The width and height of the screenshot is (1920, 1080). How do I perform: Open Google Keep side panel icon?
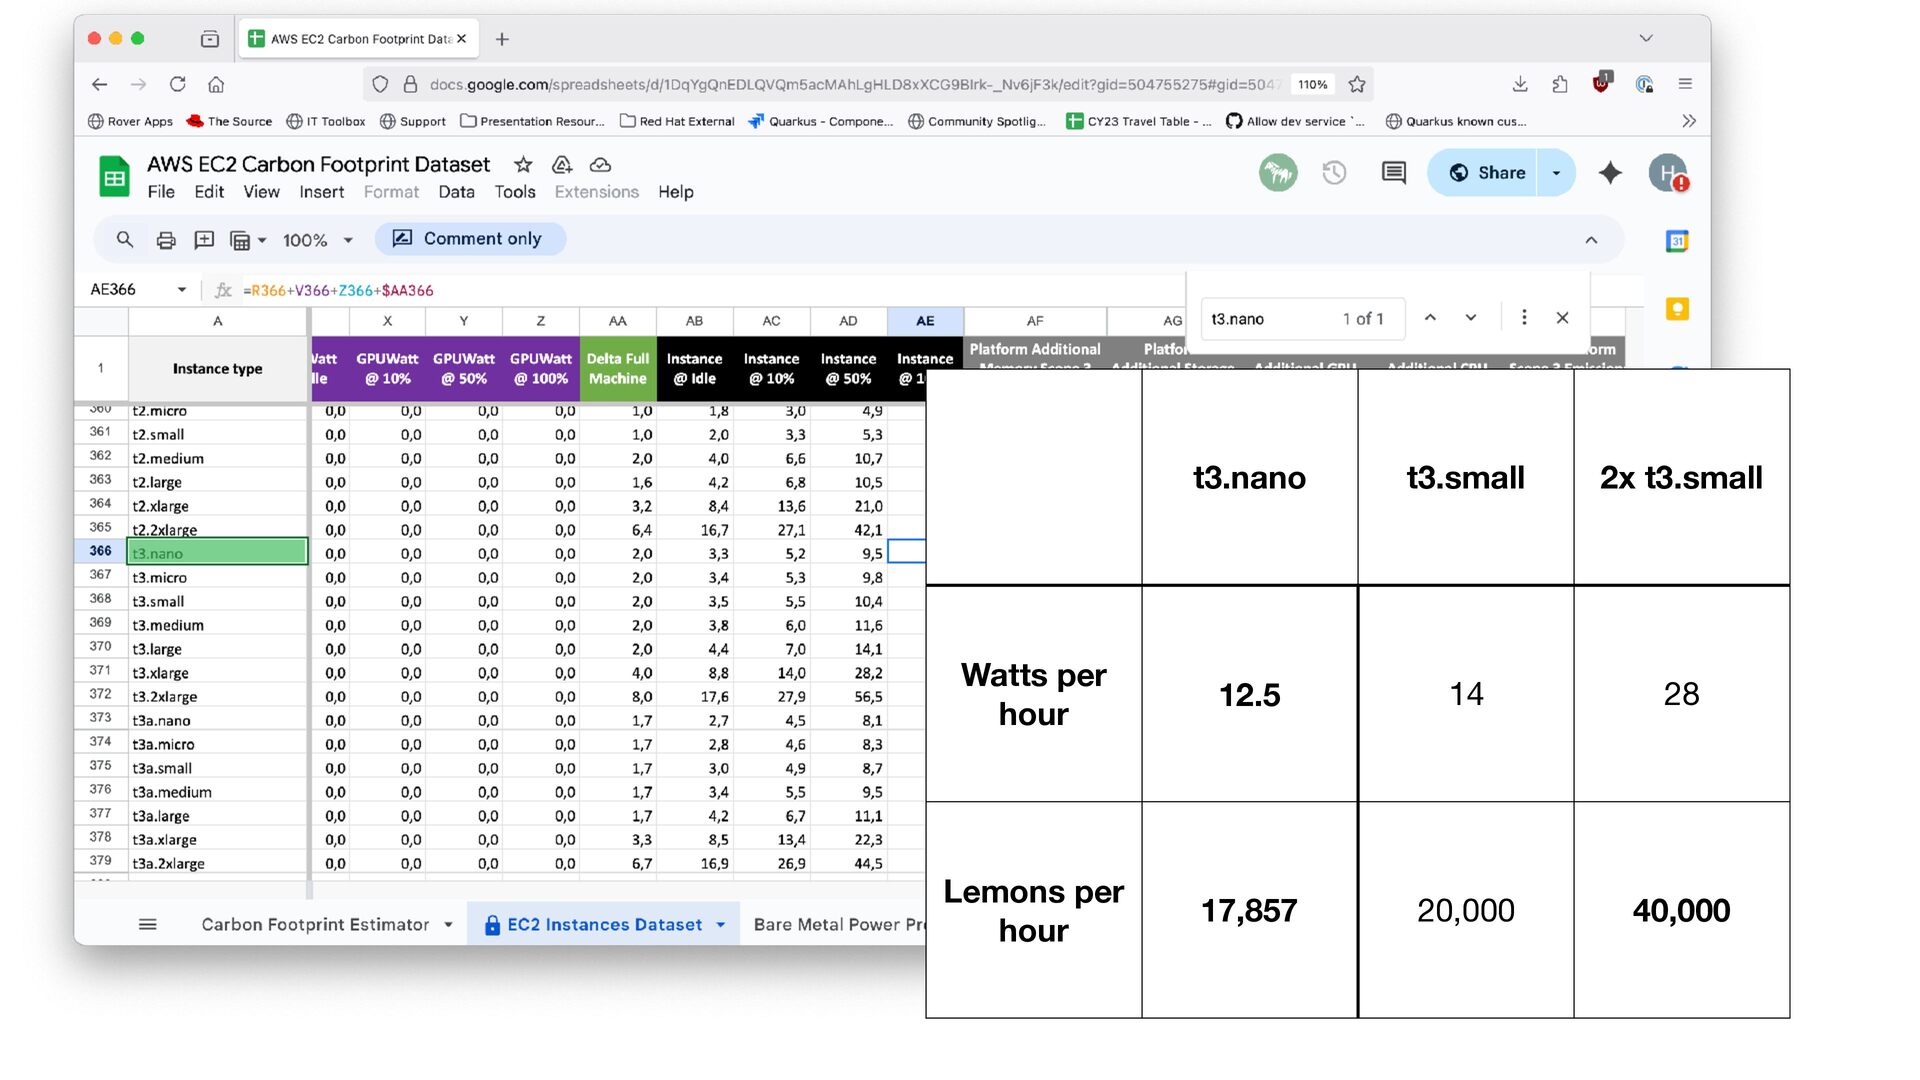[x=1677, y=309]
